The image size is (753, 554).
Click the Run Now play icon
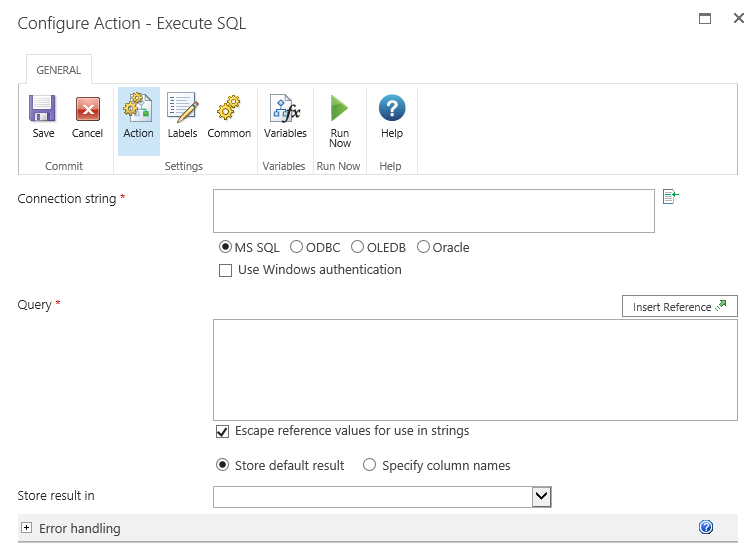click(x=340, y=110)
